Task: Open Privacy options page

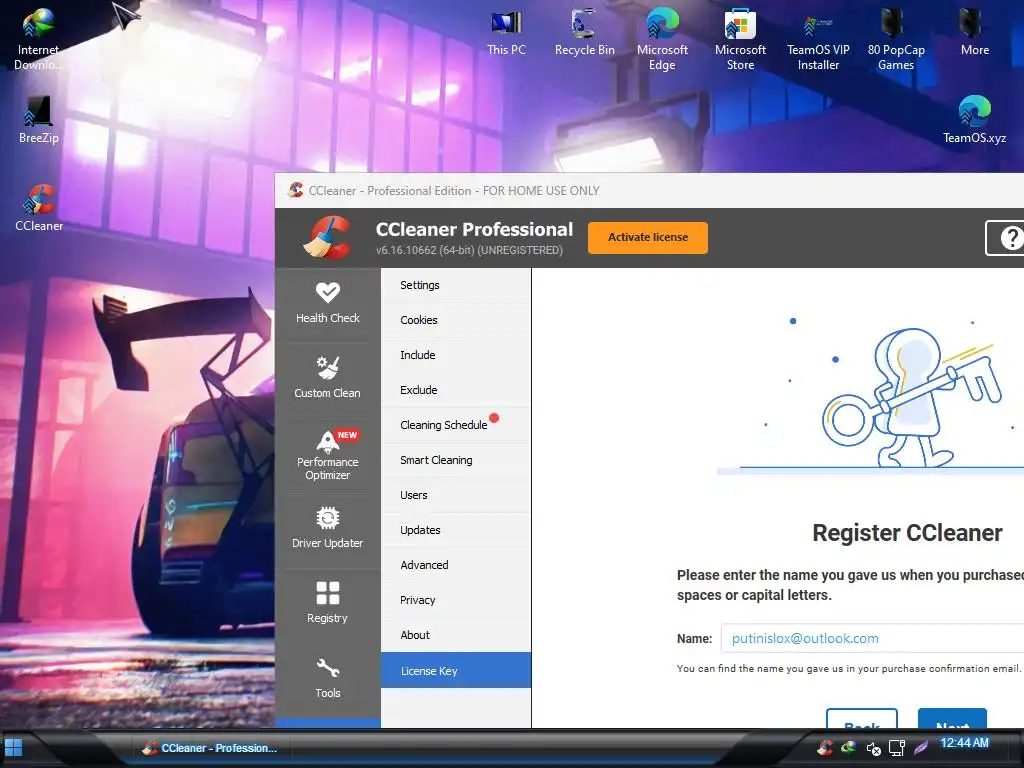Action: click(x=456, y=600)
